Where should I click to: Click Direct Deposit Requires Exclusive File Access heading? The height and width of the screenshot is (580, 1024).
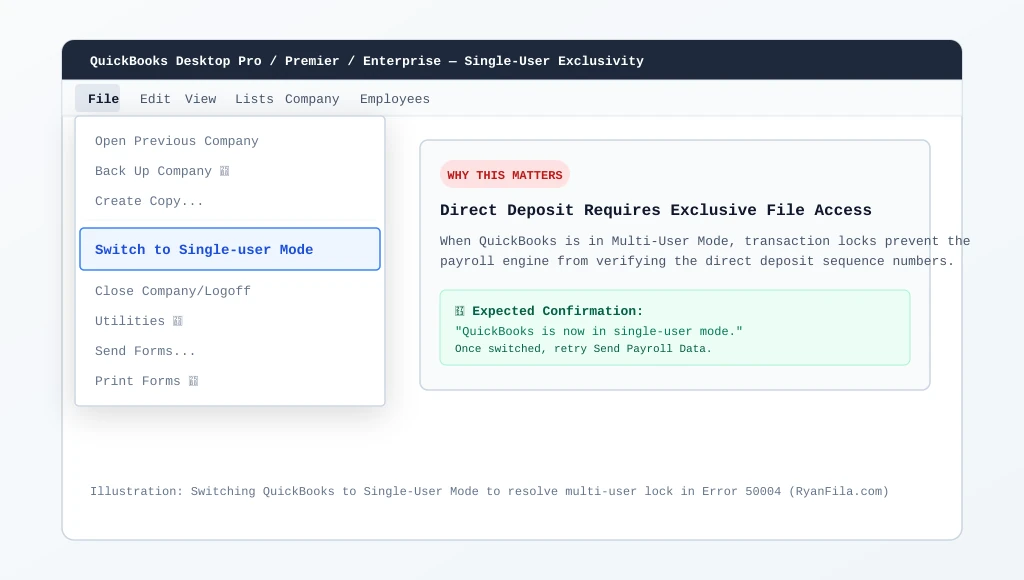point(656,210)
